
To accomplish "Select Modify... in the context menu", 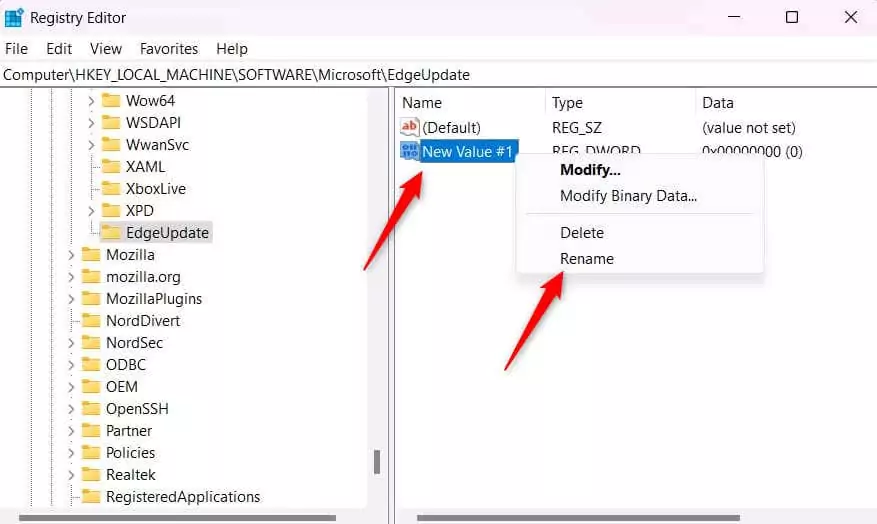I will coord(590,170).
